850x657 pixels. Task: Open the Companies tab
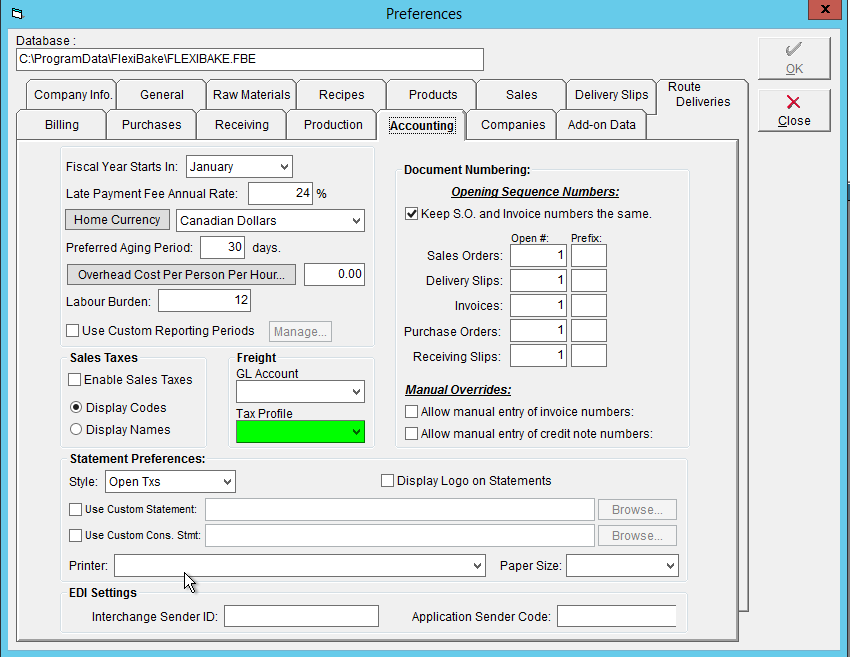click(x=513, y=125)
